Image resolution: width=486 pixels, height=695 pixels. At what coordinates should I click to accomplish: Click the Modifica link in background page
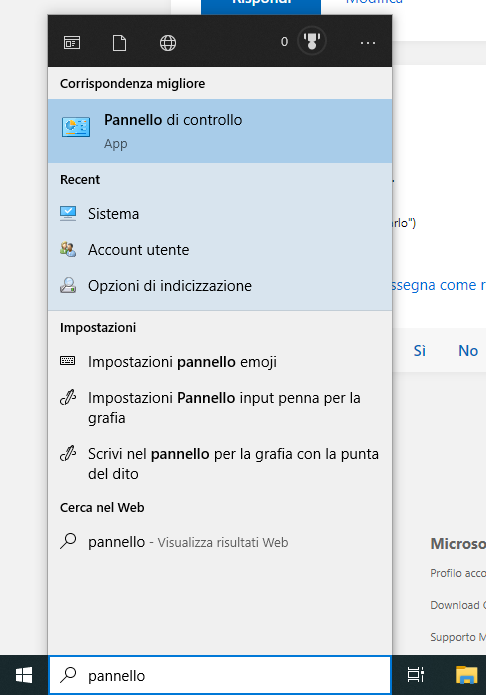(x=374, y=2)
